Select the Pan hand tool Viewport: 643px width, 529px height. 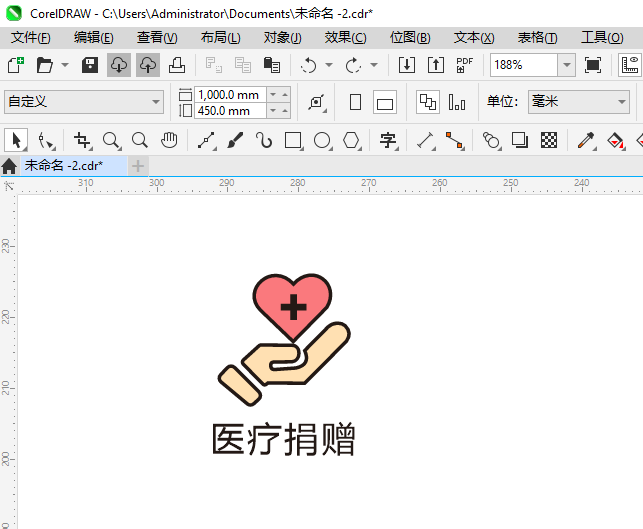(x=169, y=141)
